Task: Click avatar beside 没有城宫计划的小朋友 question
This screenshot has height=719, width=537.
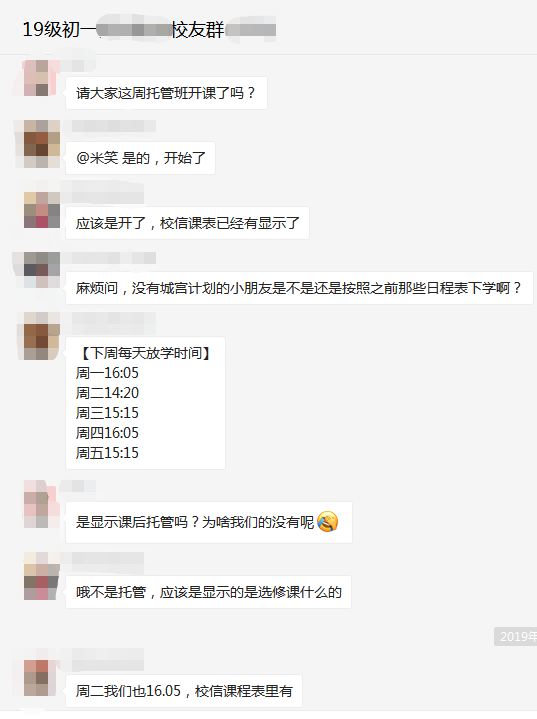Action: [42, 270]
